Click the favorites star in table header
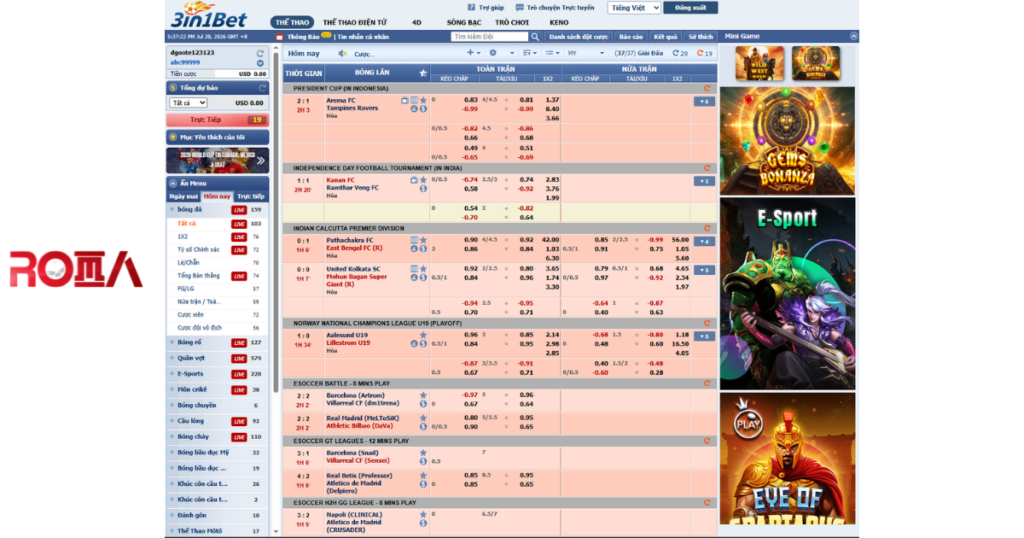 pos(423,73)
